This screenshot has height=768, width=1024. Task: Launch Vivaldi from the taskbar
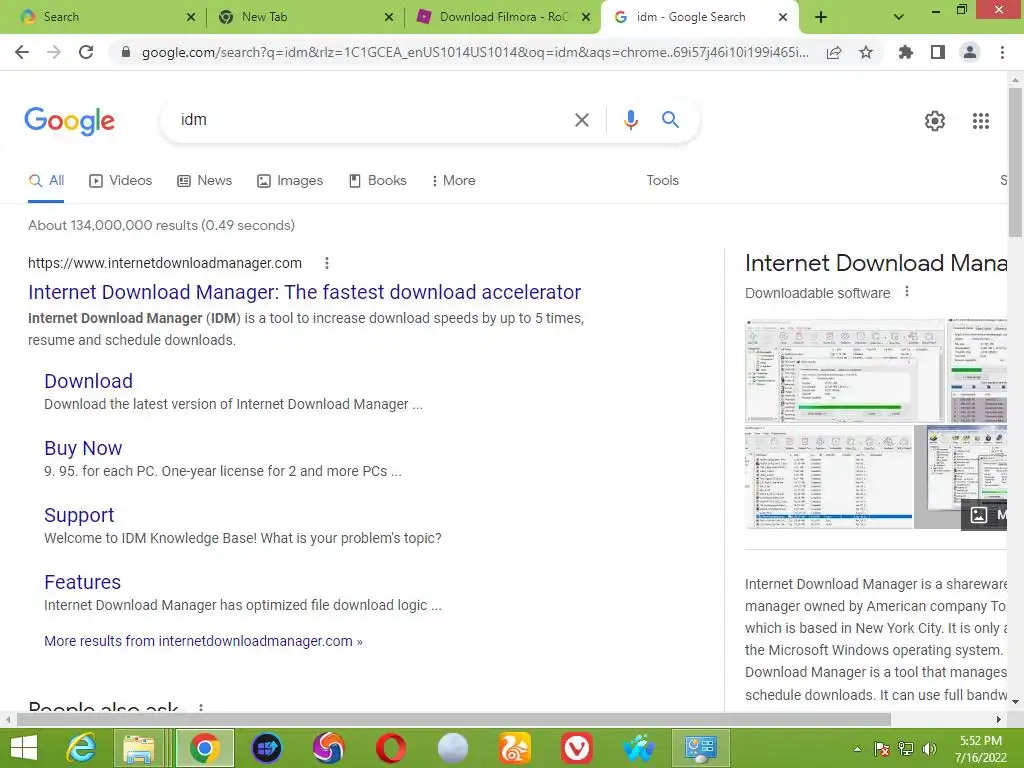(x=577, y=748)
